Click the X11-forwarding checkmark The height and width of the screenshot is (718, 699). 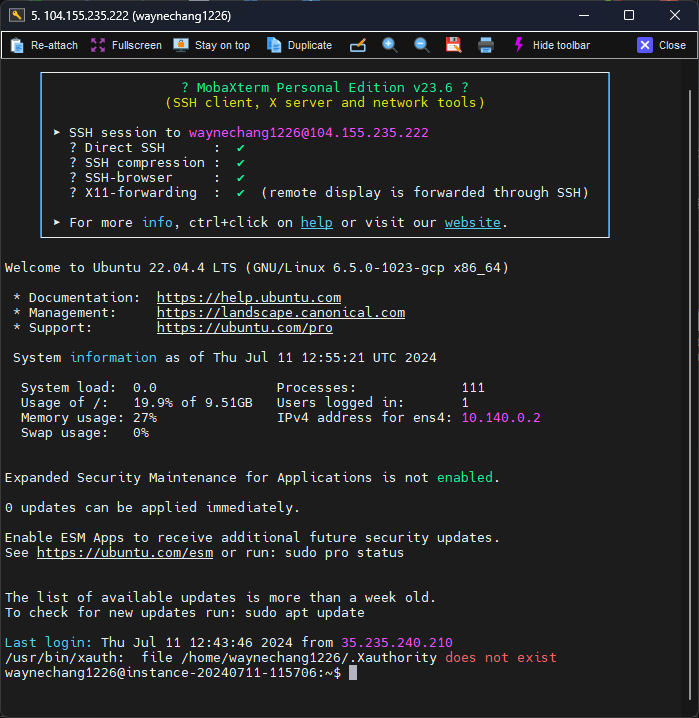coord(240,193)
